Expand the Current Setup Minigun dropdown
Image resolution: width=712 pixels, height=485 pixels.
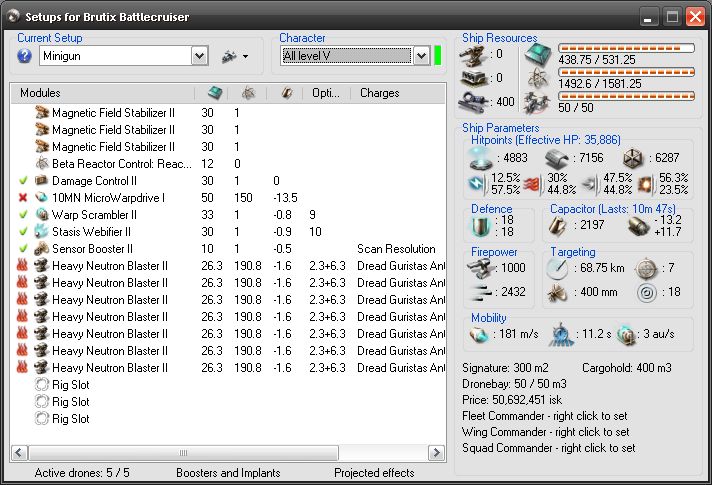click(x=199, y=56)
